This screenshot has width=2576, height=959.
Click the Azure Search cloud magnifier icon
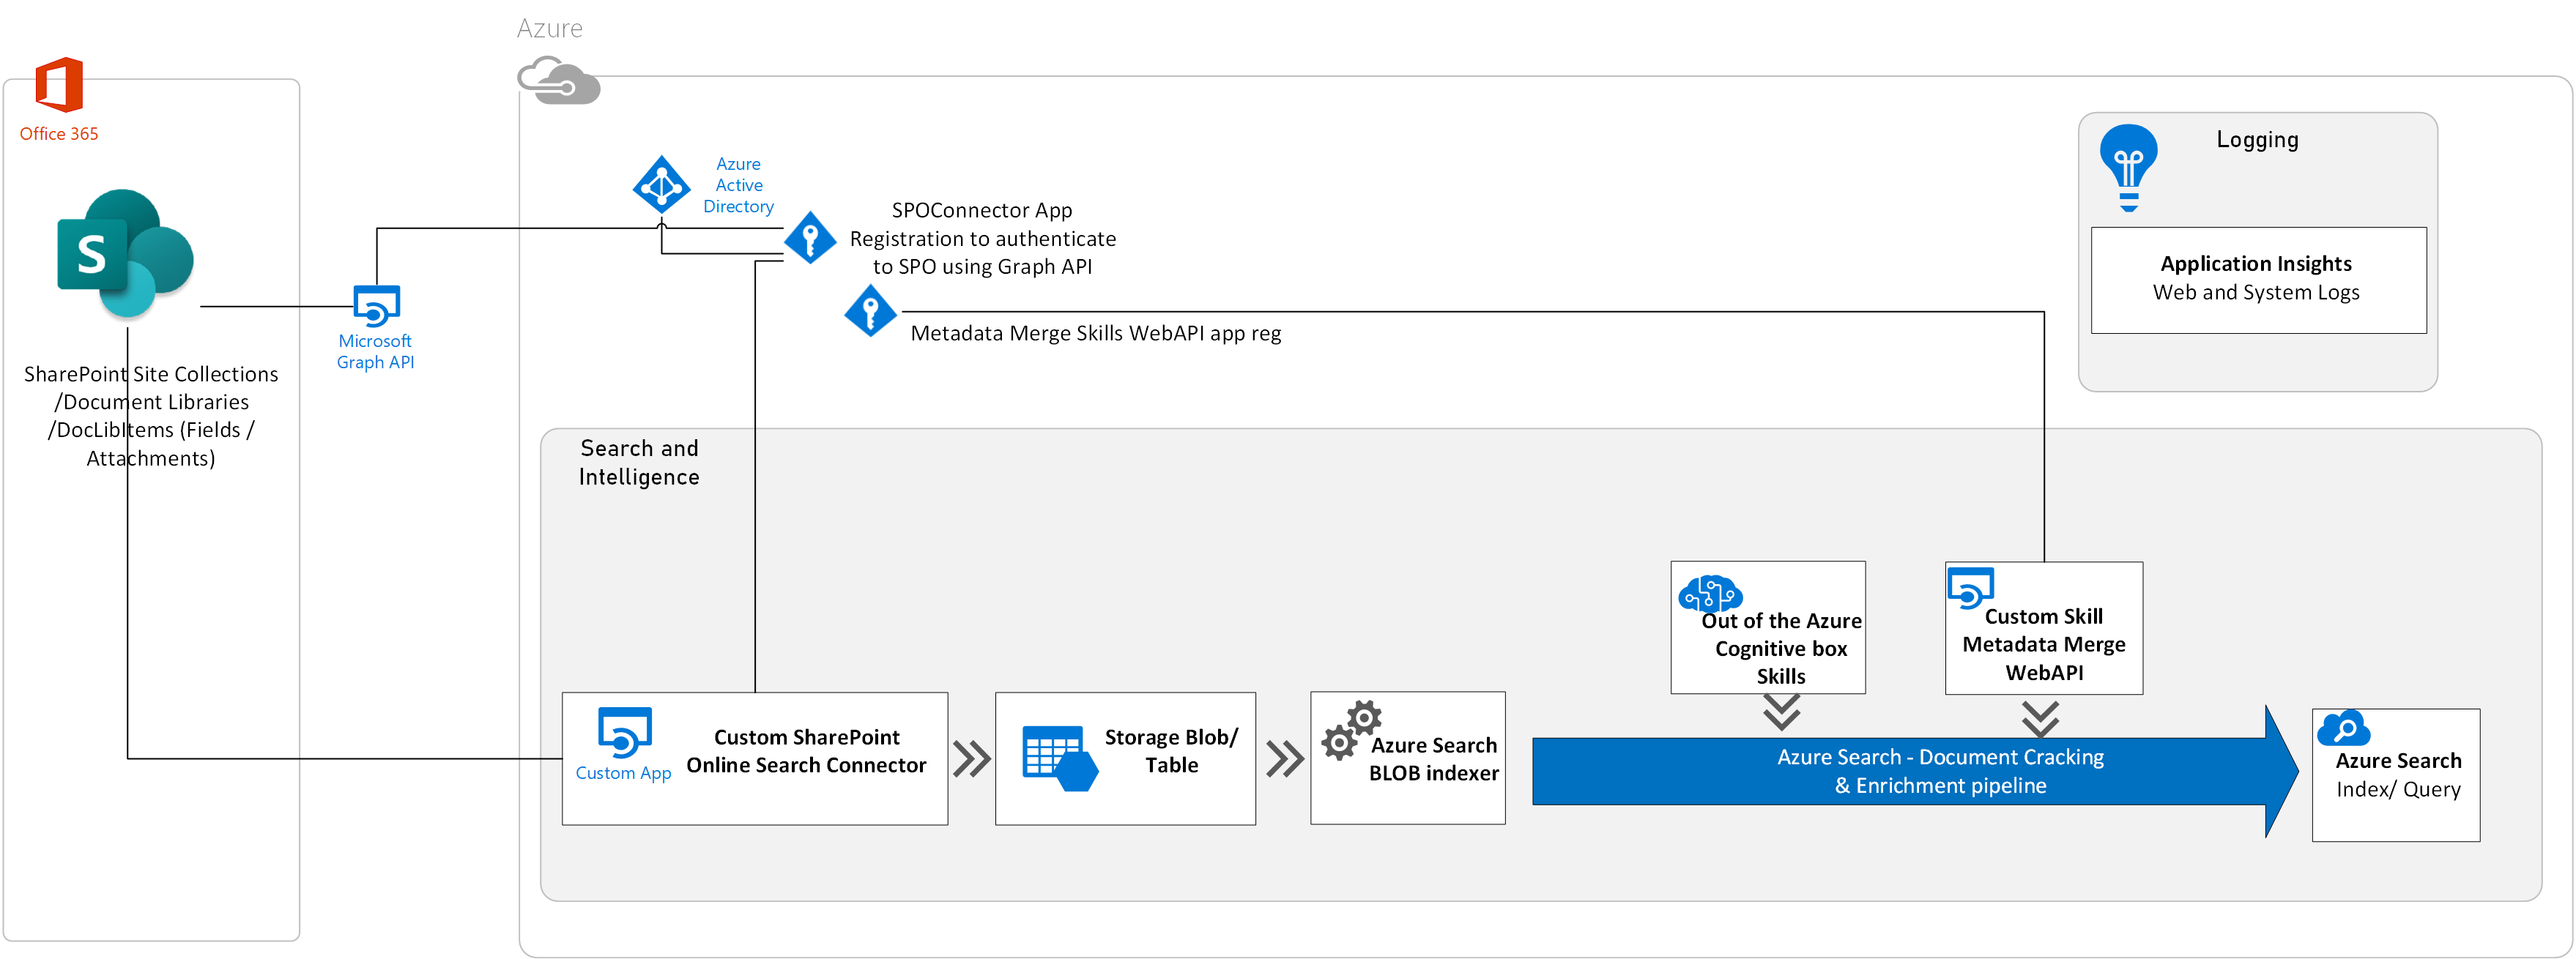point(2343,729)
